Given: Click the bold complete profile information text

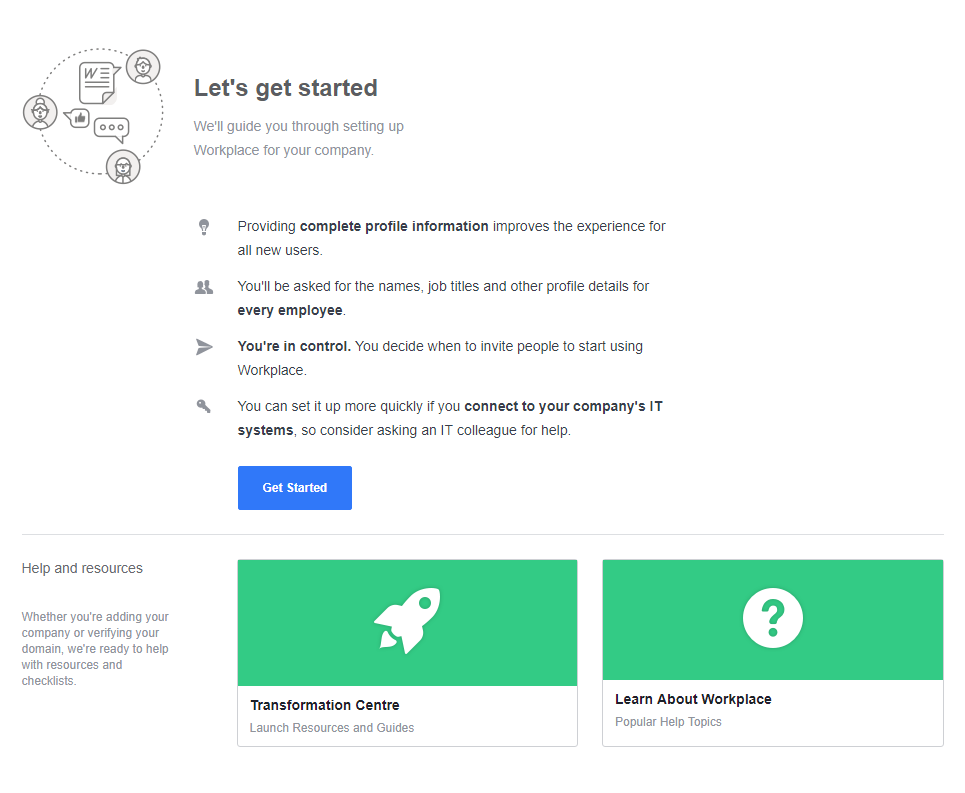Looking at the screenshot, I should click(x=394, y=226).
